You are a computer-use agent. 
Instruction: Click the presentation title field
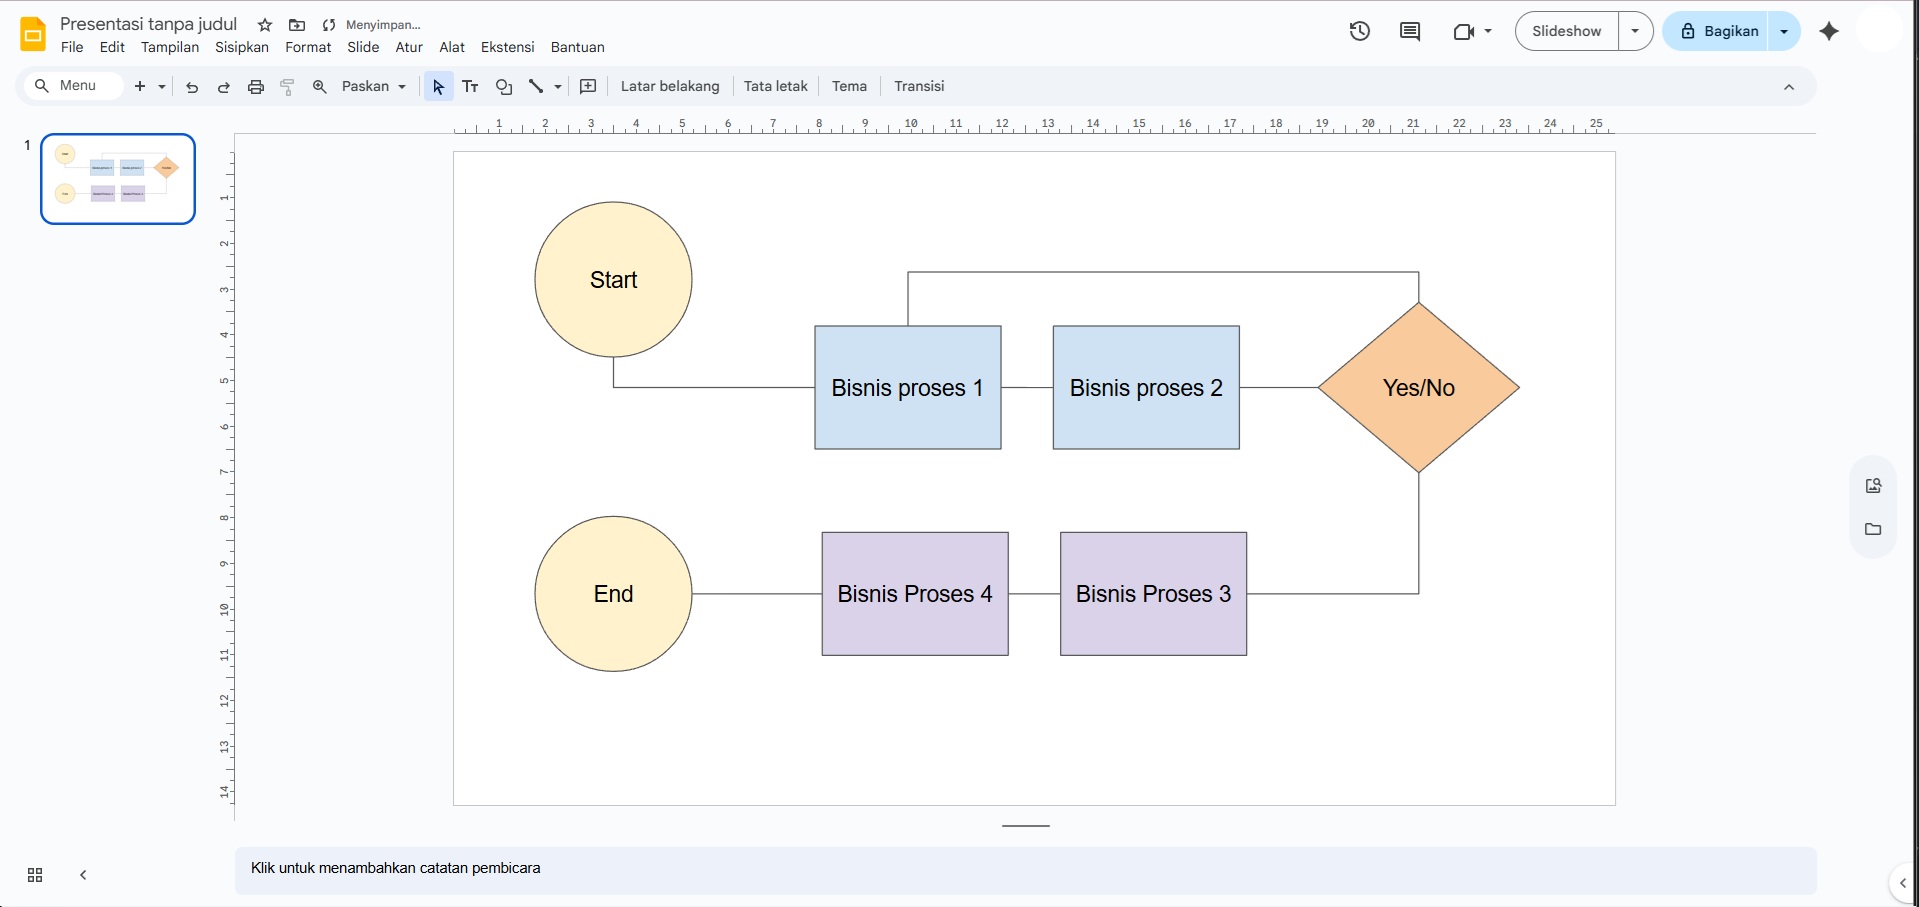[149, 24]
